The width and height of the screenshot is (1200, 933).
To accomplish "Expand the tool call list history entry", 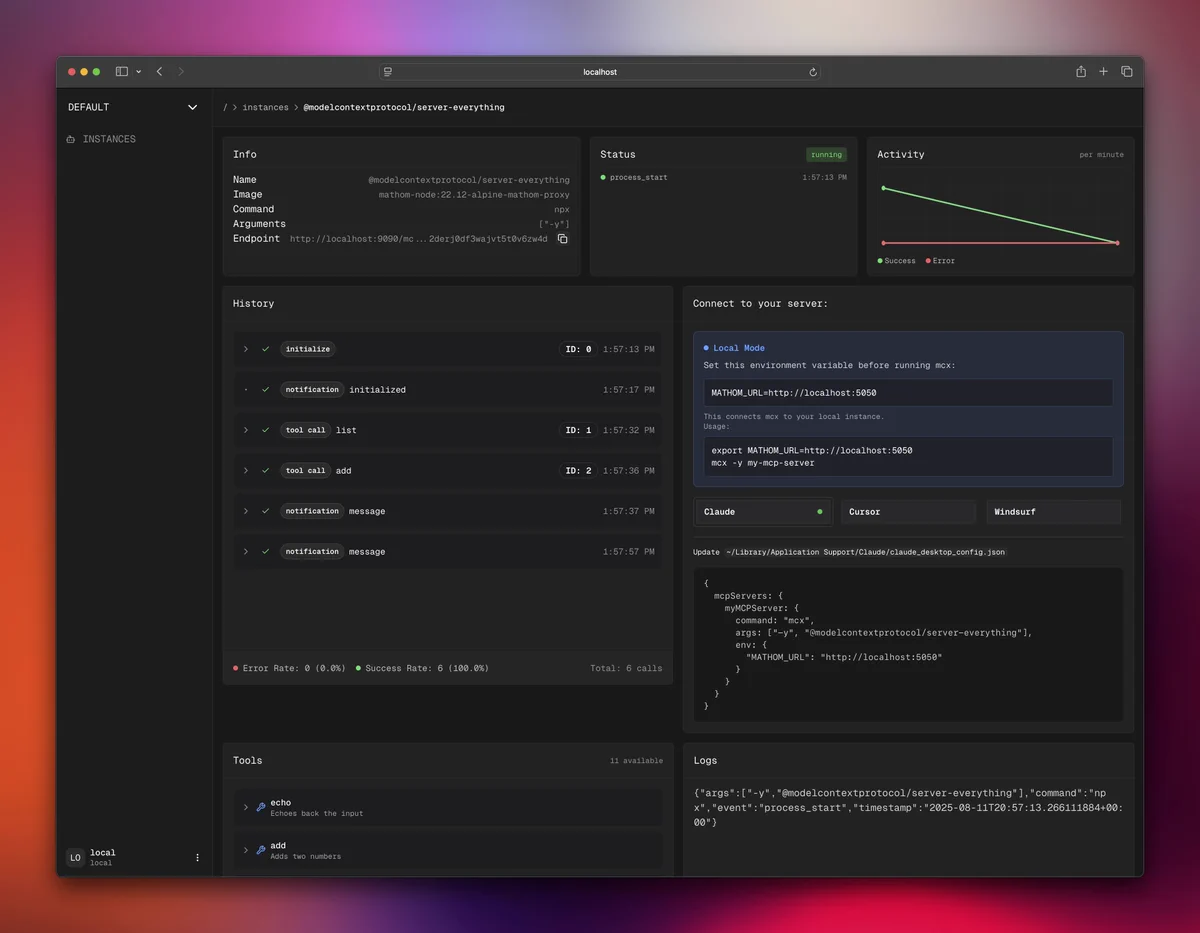I will click(x=246, y=430).
